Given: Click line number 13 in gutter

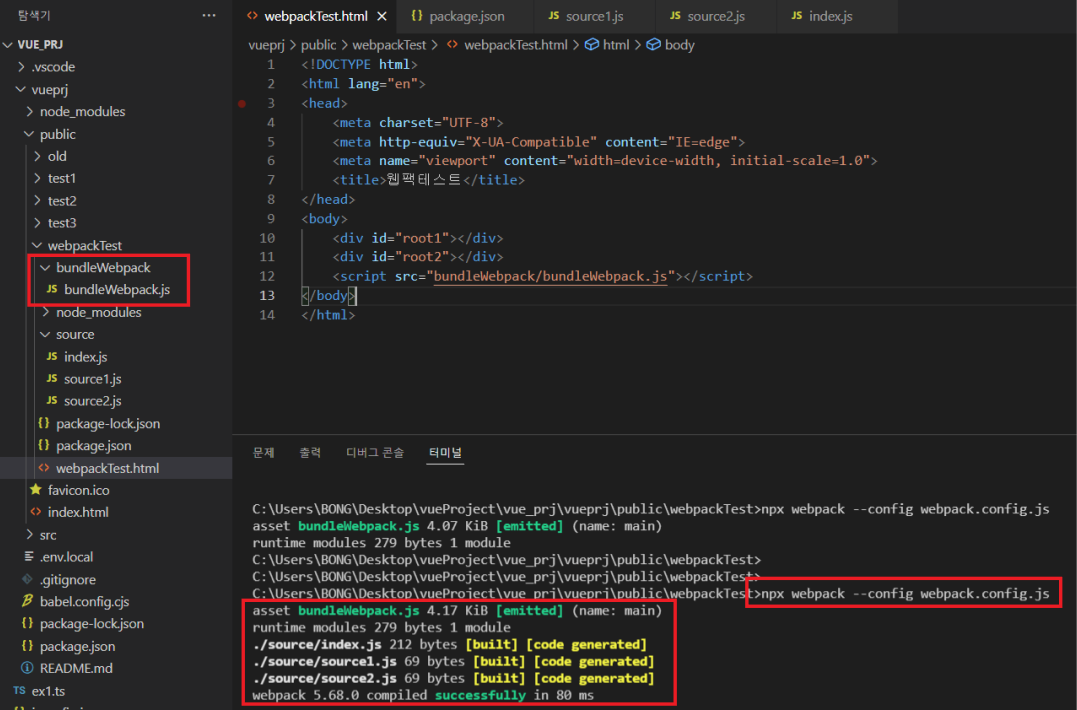Looking at the screenshot, I should (x=267, y=295).
